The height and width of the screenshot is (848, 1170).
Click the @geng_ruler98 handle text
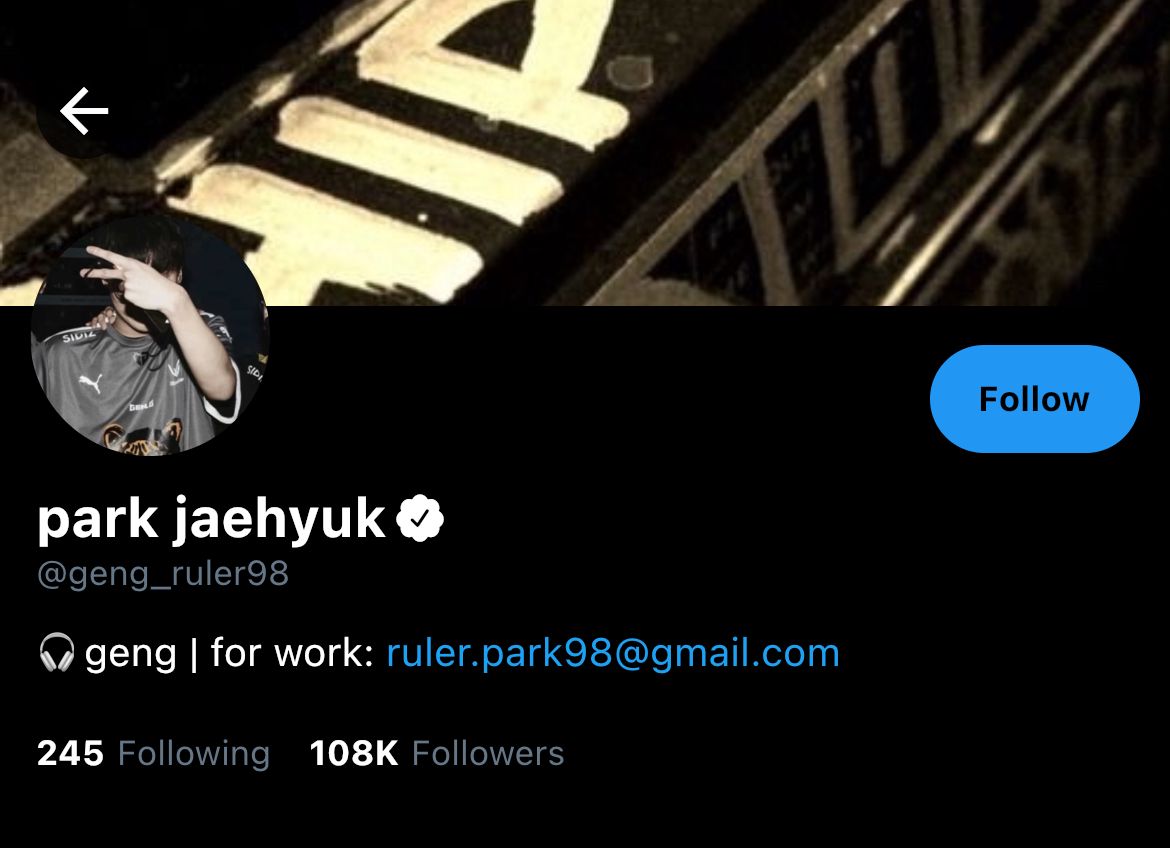[x=163, y=574]
